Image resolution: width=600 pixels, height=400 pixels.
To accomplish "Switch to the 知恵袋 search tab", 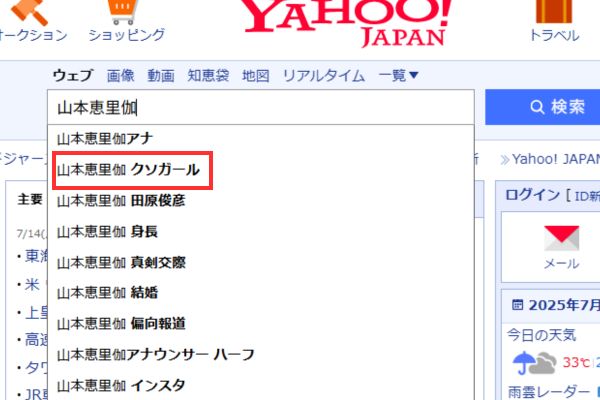I will coord(208,75).
